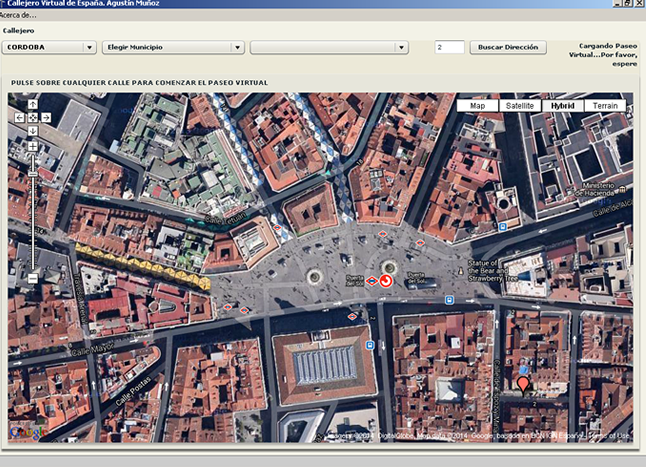The image size is (648, 467).
Task: Click the Calle Postas street label
Action: [x=133, y=391]
